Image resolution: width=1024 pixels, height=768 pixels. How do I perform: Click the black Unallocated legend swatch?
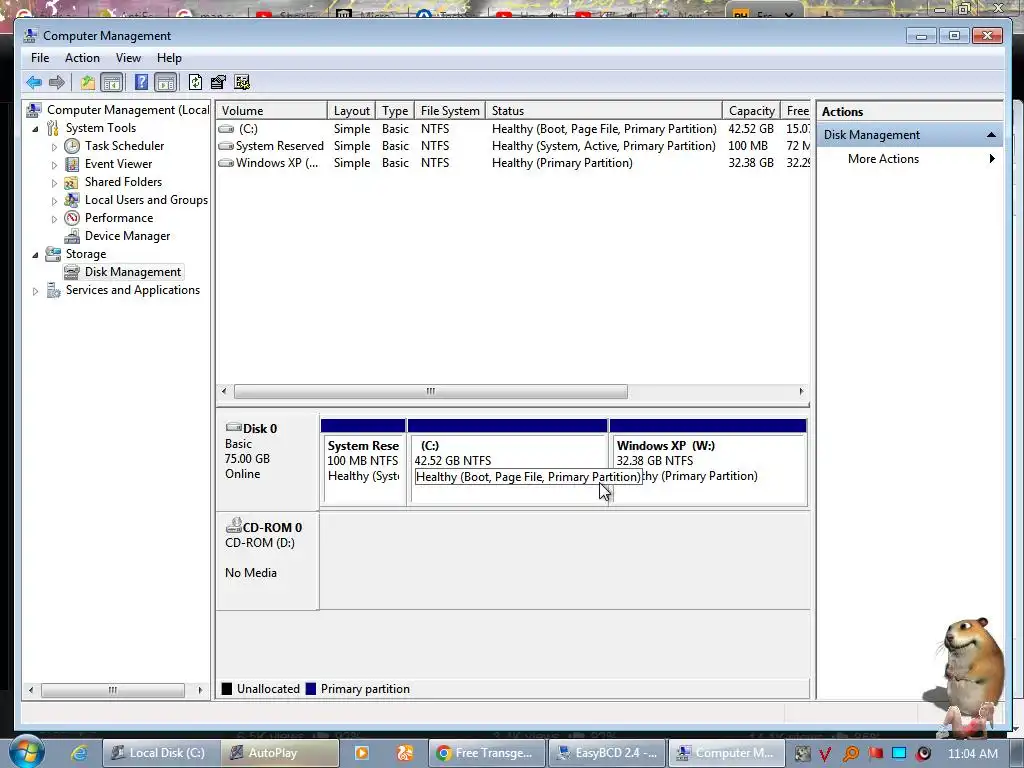tap(227, 688)
